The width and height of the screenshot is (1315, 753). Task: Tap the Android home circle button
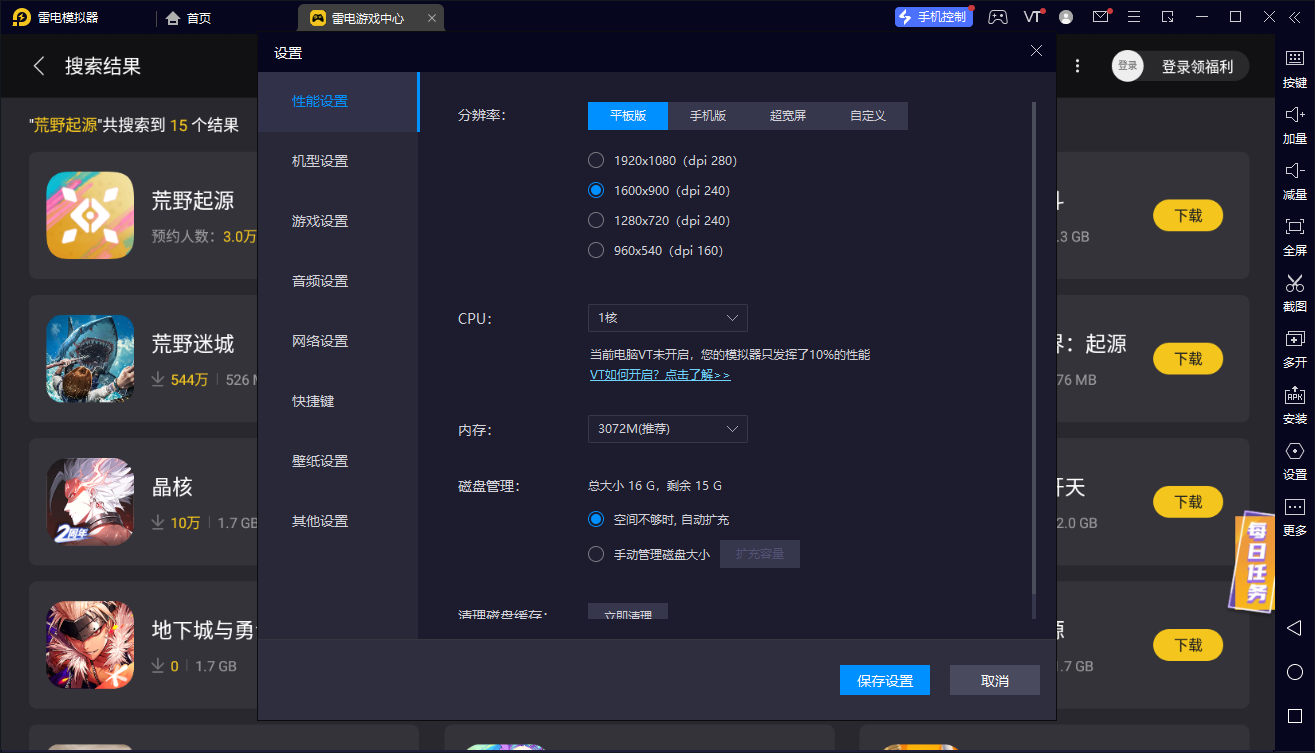pyautogui.click(x=1294, y=671)
